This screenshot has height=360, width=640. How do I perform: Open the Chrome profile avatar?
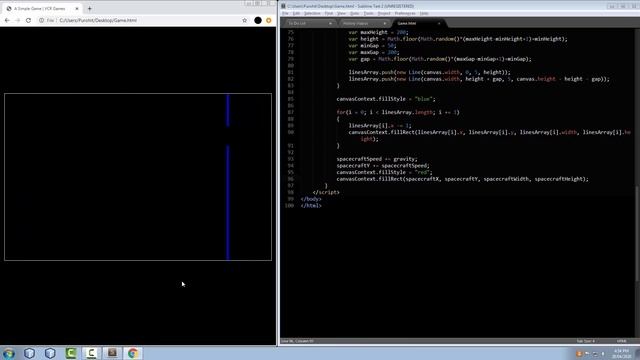click(x=258, y=20)
